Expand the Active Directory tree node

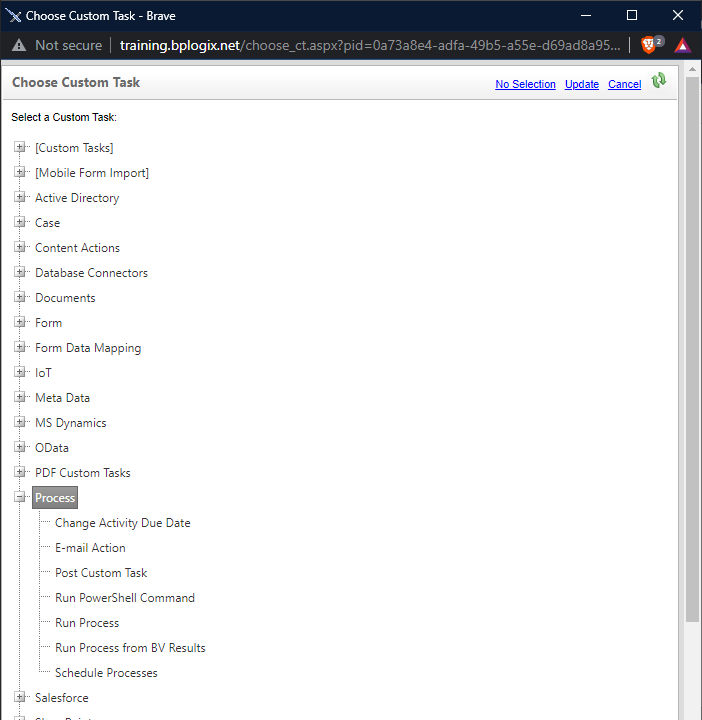(19, 197)
